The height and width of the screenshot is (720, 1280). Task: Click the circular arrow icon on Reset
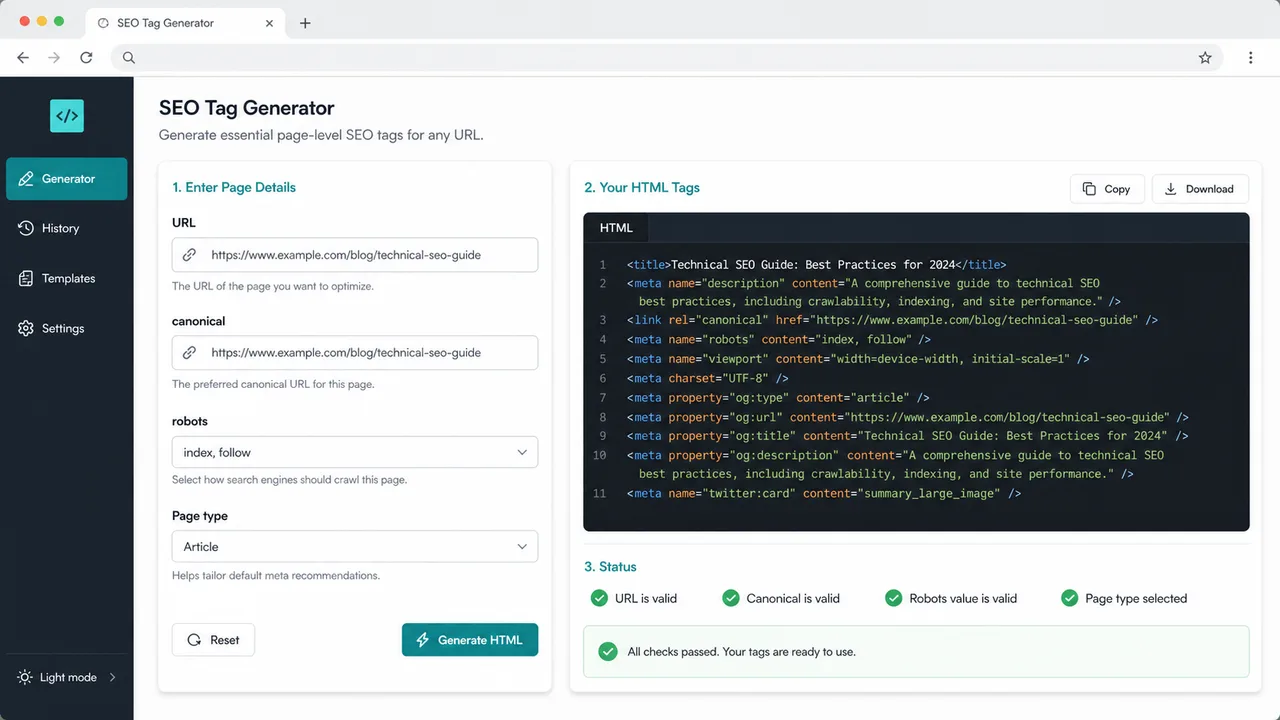(x=194, y=640)
